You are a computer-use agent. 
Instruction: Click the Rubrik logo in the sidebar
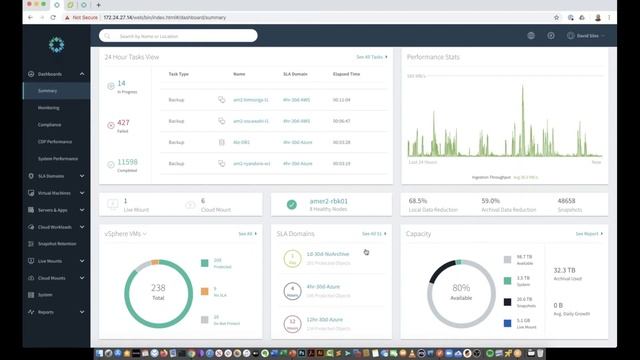56,44
